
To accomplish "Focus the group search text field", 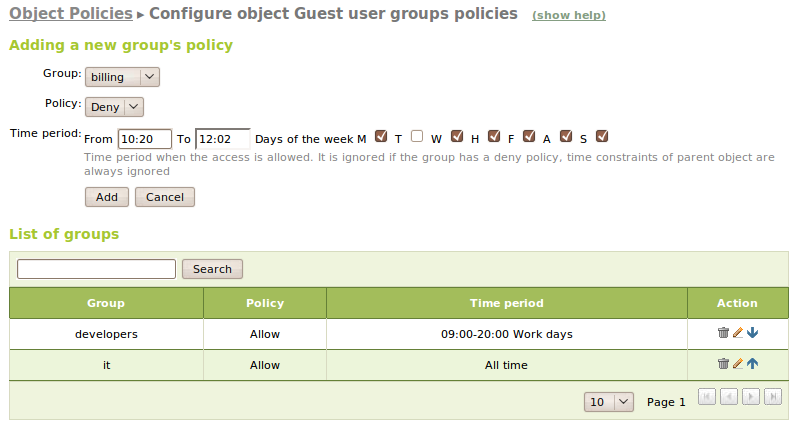I will click(96, 269).
